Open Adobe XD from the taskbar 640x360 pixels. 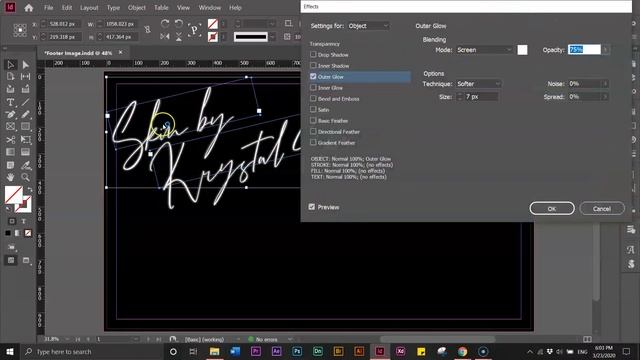pos(400,351)
